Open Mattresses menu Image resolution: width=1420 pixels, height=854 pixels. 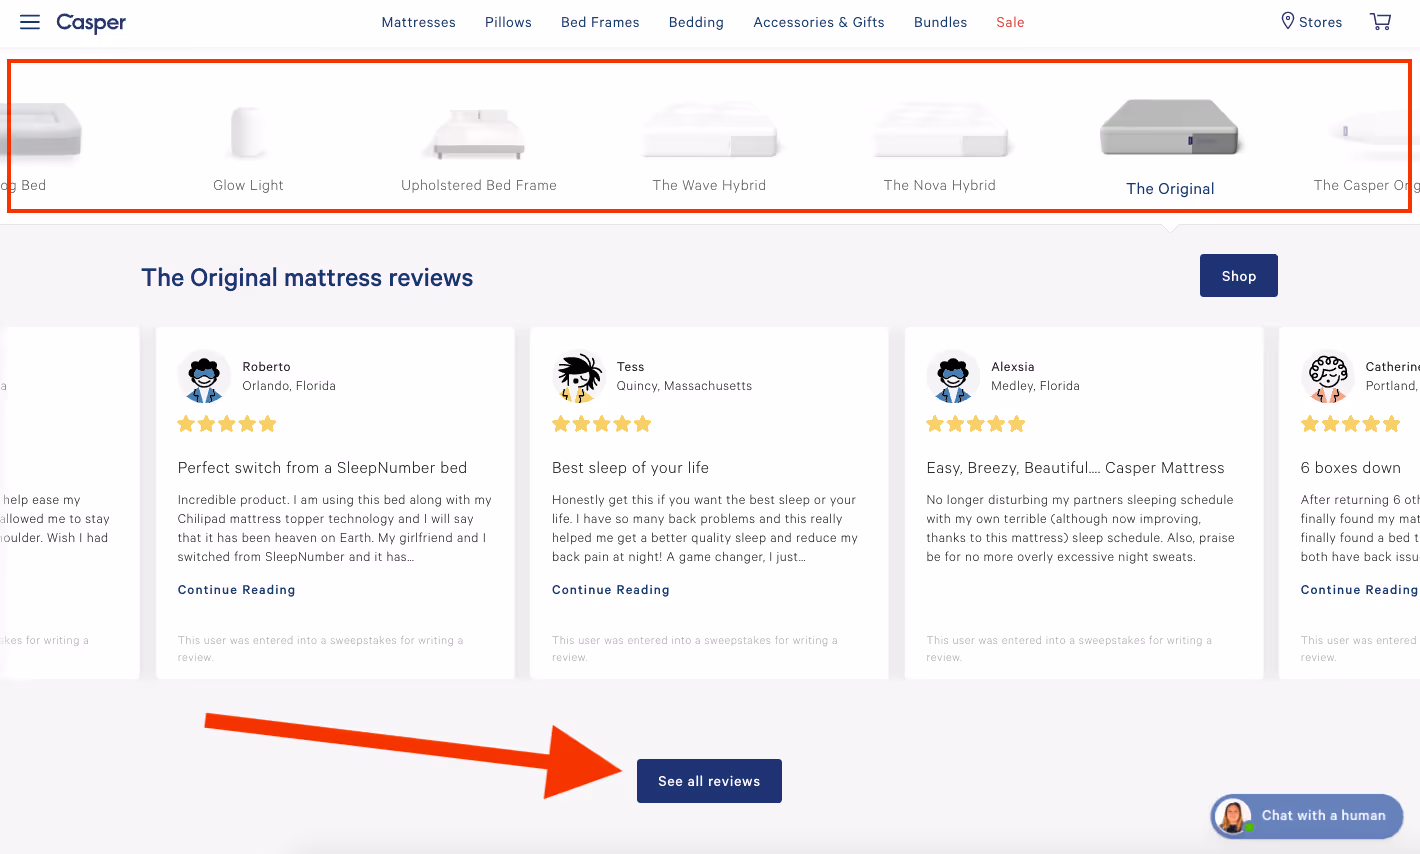tap(418, 22)
